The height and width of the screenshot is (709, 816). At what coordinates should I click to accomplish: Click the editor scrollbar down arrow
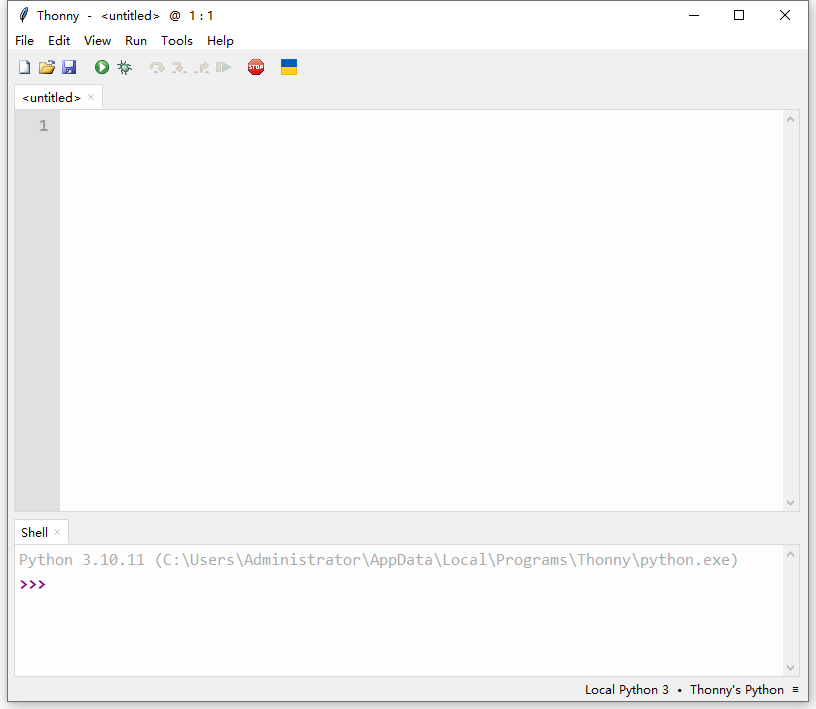point(790,502)
